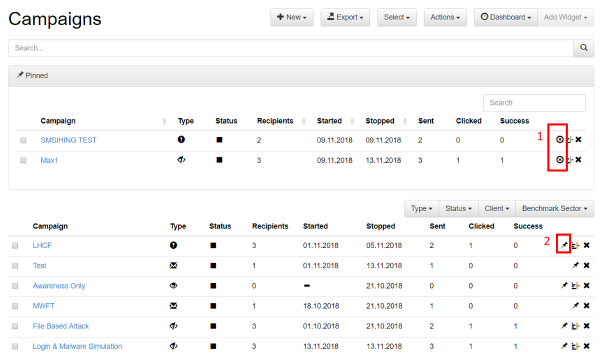Screen dimensions: 600x360
Task: Select the Awareness Only checkbox
Action: pos(15,286)
